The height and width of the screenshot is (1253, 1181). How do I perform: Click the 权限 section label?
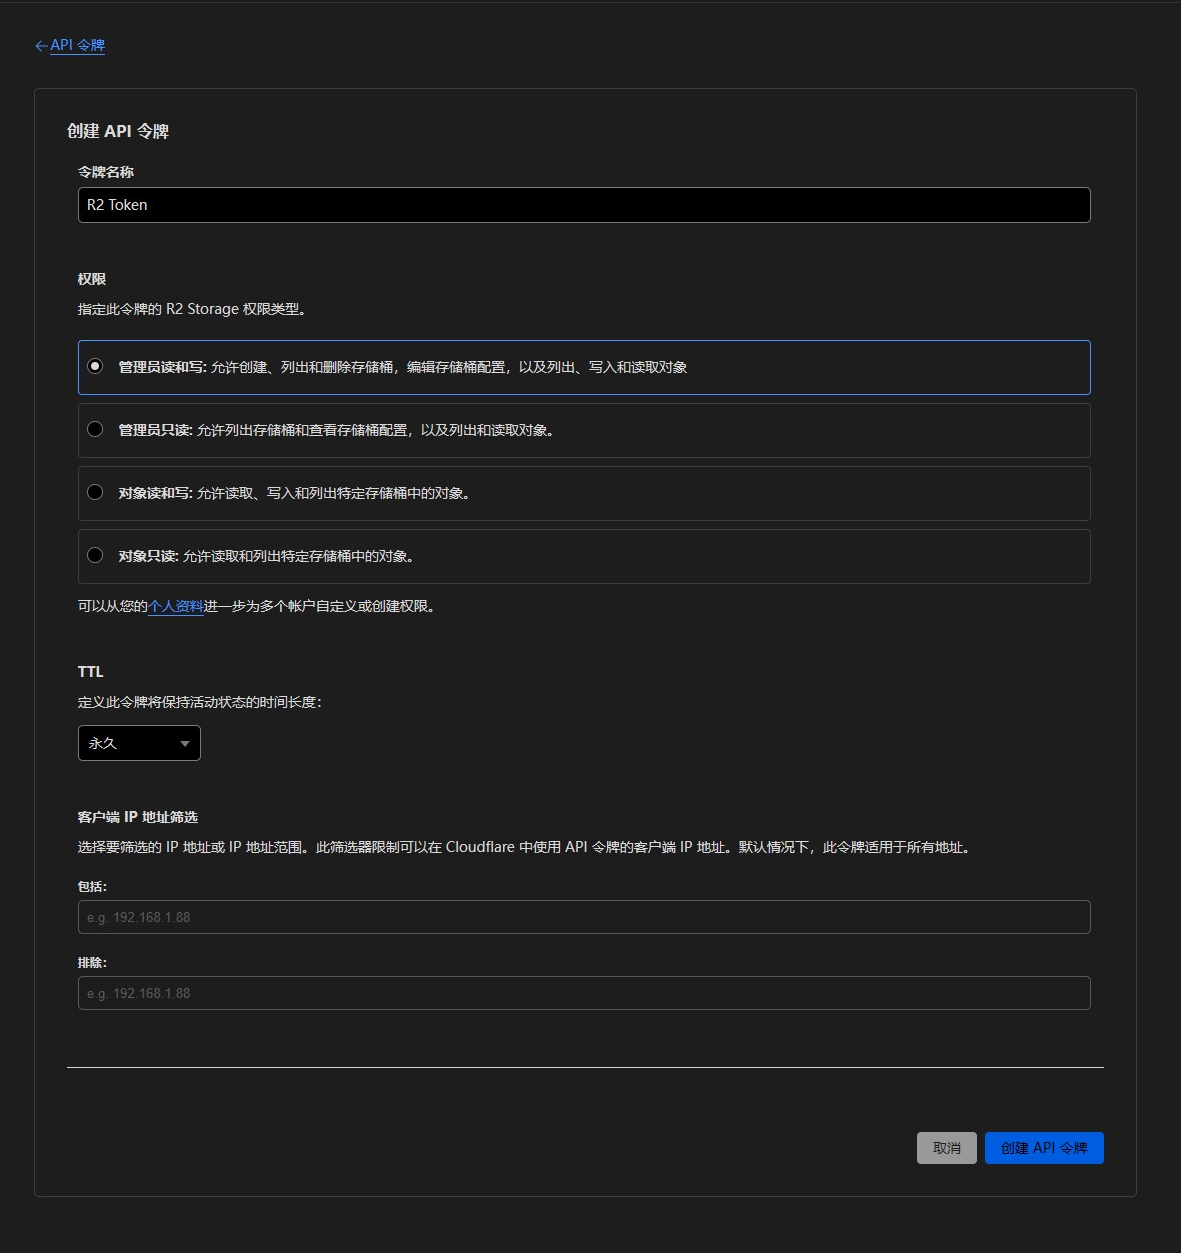pyautogui.click(x=92, y=279)
